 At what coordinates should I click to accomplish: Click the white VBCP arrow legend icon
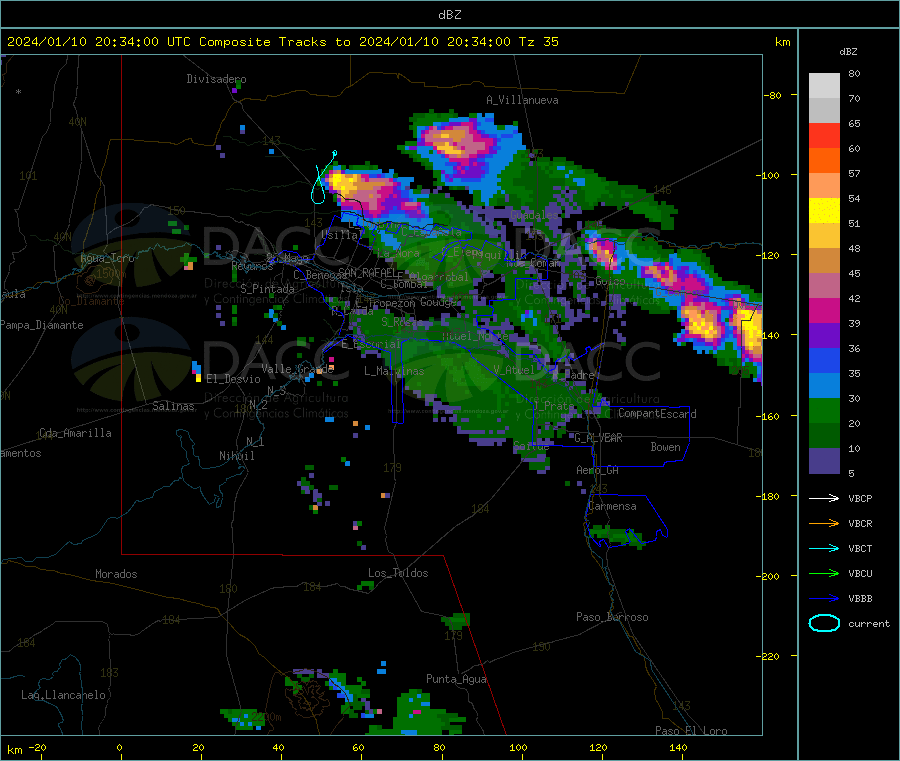tap(824, 498)
